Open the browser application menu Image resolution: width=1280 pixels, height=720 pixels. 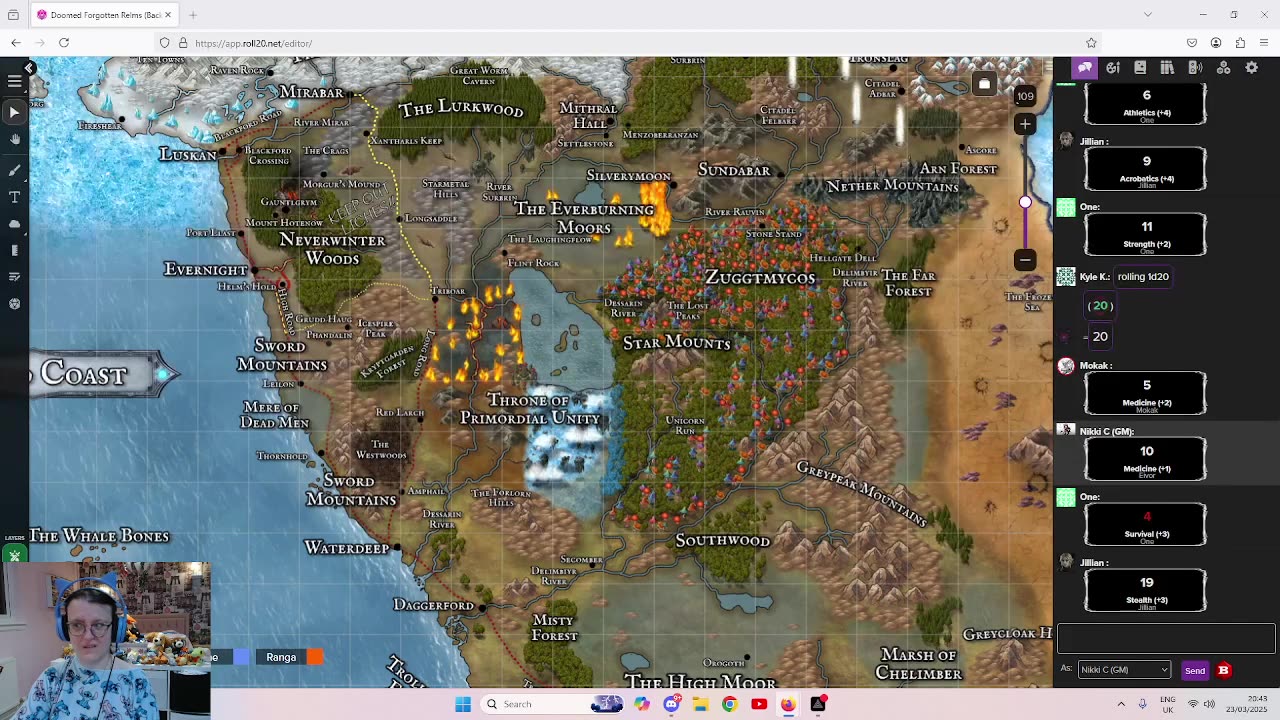pos(1264,43)
